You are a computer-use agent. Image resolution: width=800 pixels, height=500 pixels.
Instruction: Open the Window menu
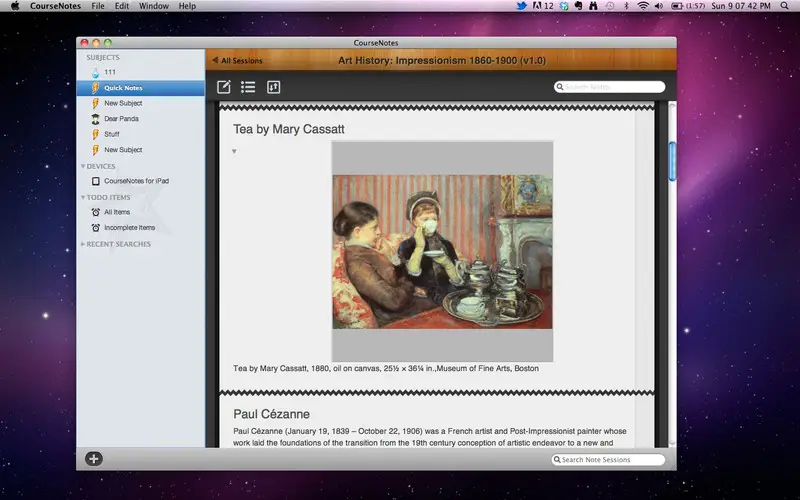pos(154,6)
